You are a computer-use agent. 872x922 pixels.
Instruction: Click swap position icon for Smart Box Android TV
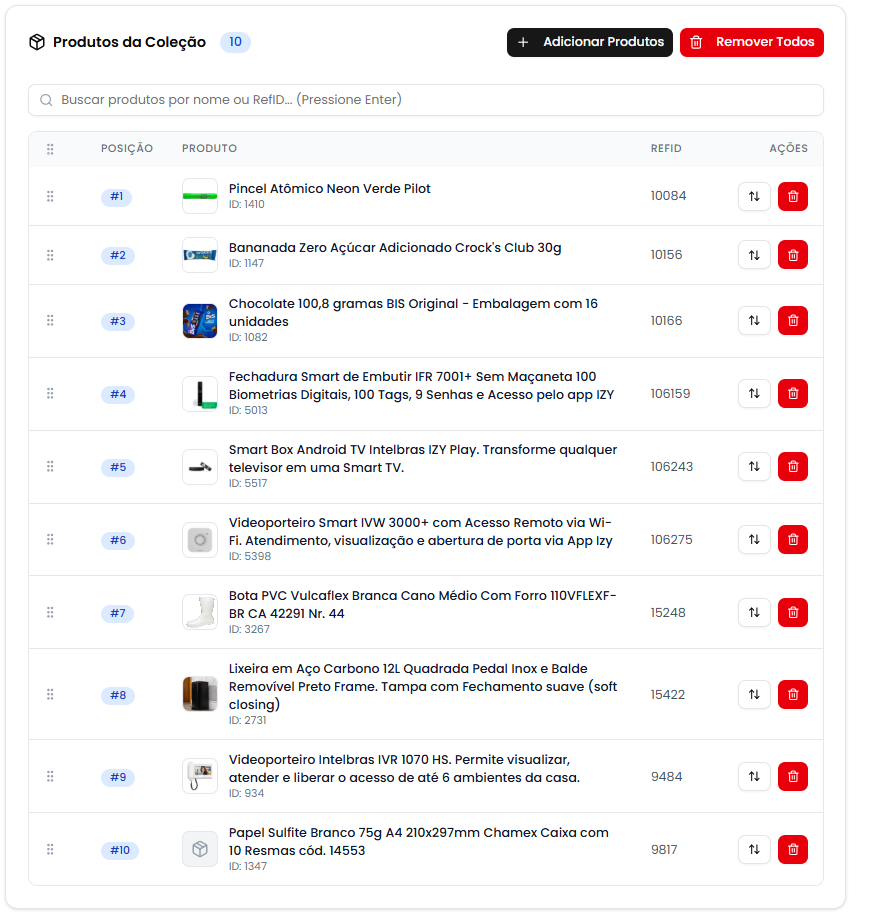[x=754, y=467]
